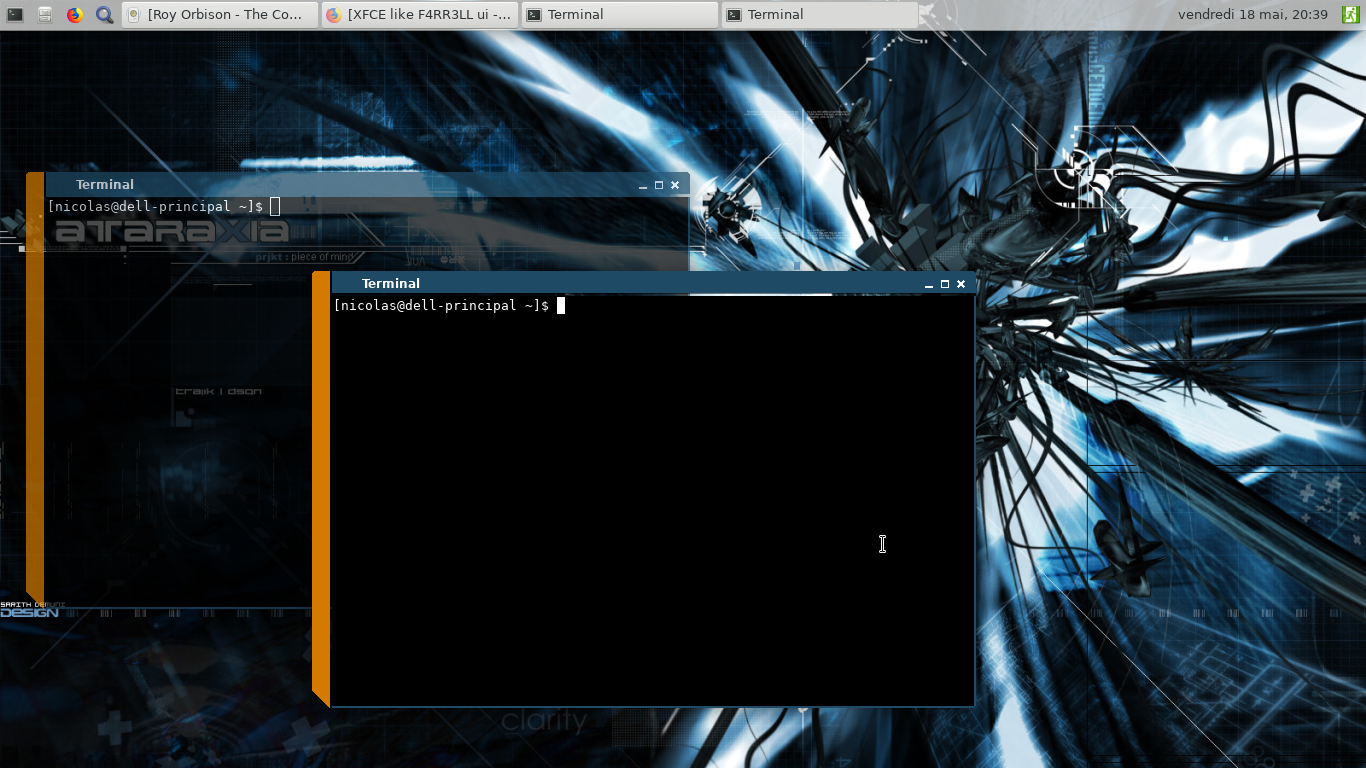
Task: Select the last Terminal button in the taskbar
Action: click(820, 14)
